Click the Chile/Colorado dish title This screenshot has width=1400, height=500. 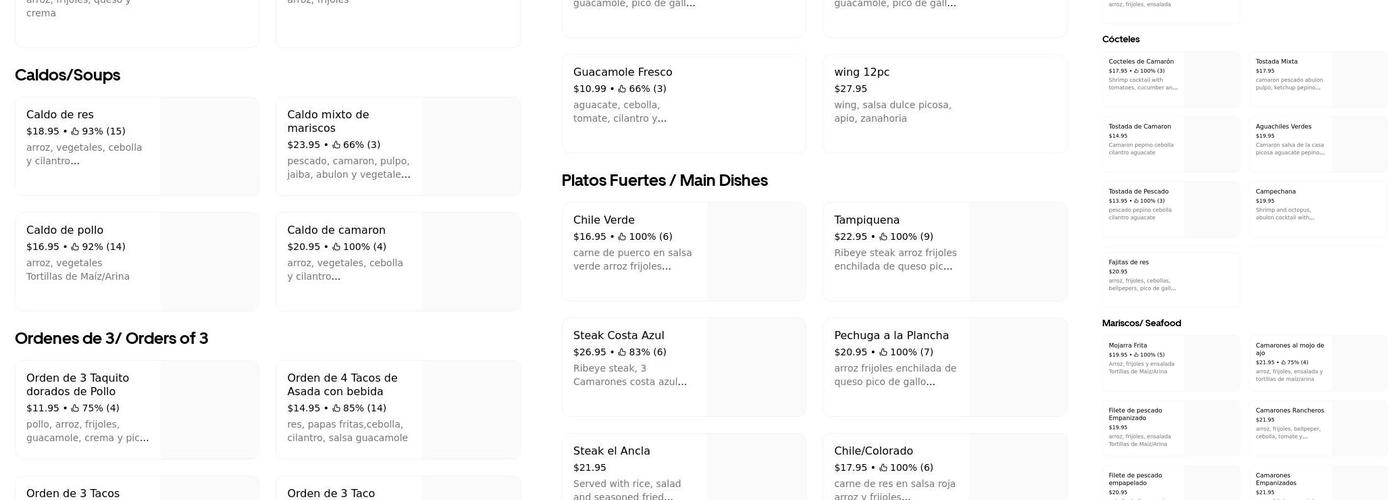point(873,451)
